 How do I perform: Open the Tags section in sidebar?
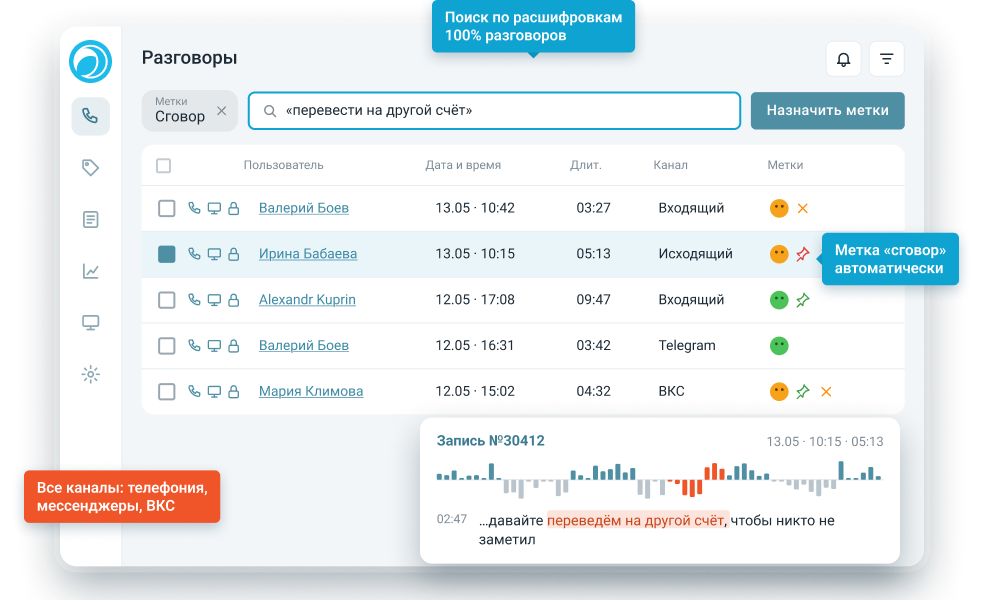coord(90,168)
